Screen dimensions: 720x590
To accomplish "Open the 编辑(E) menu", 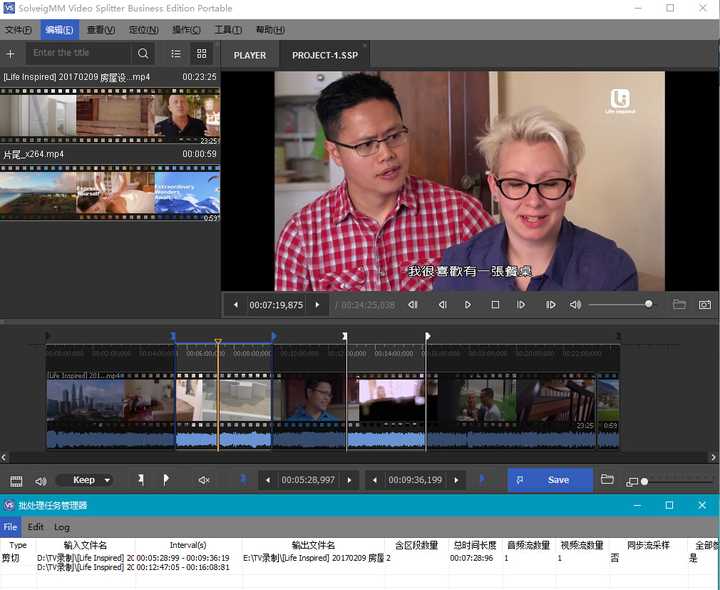I will coord(59,30).
